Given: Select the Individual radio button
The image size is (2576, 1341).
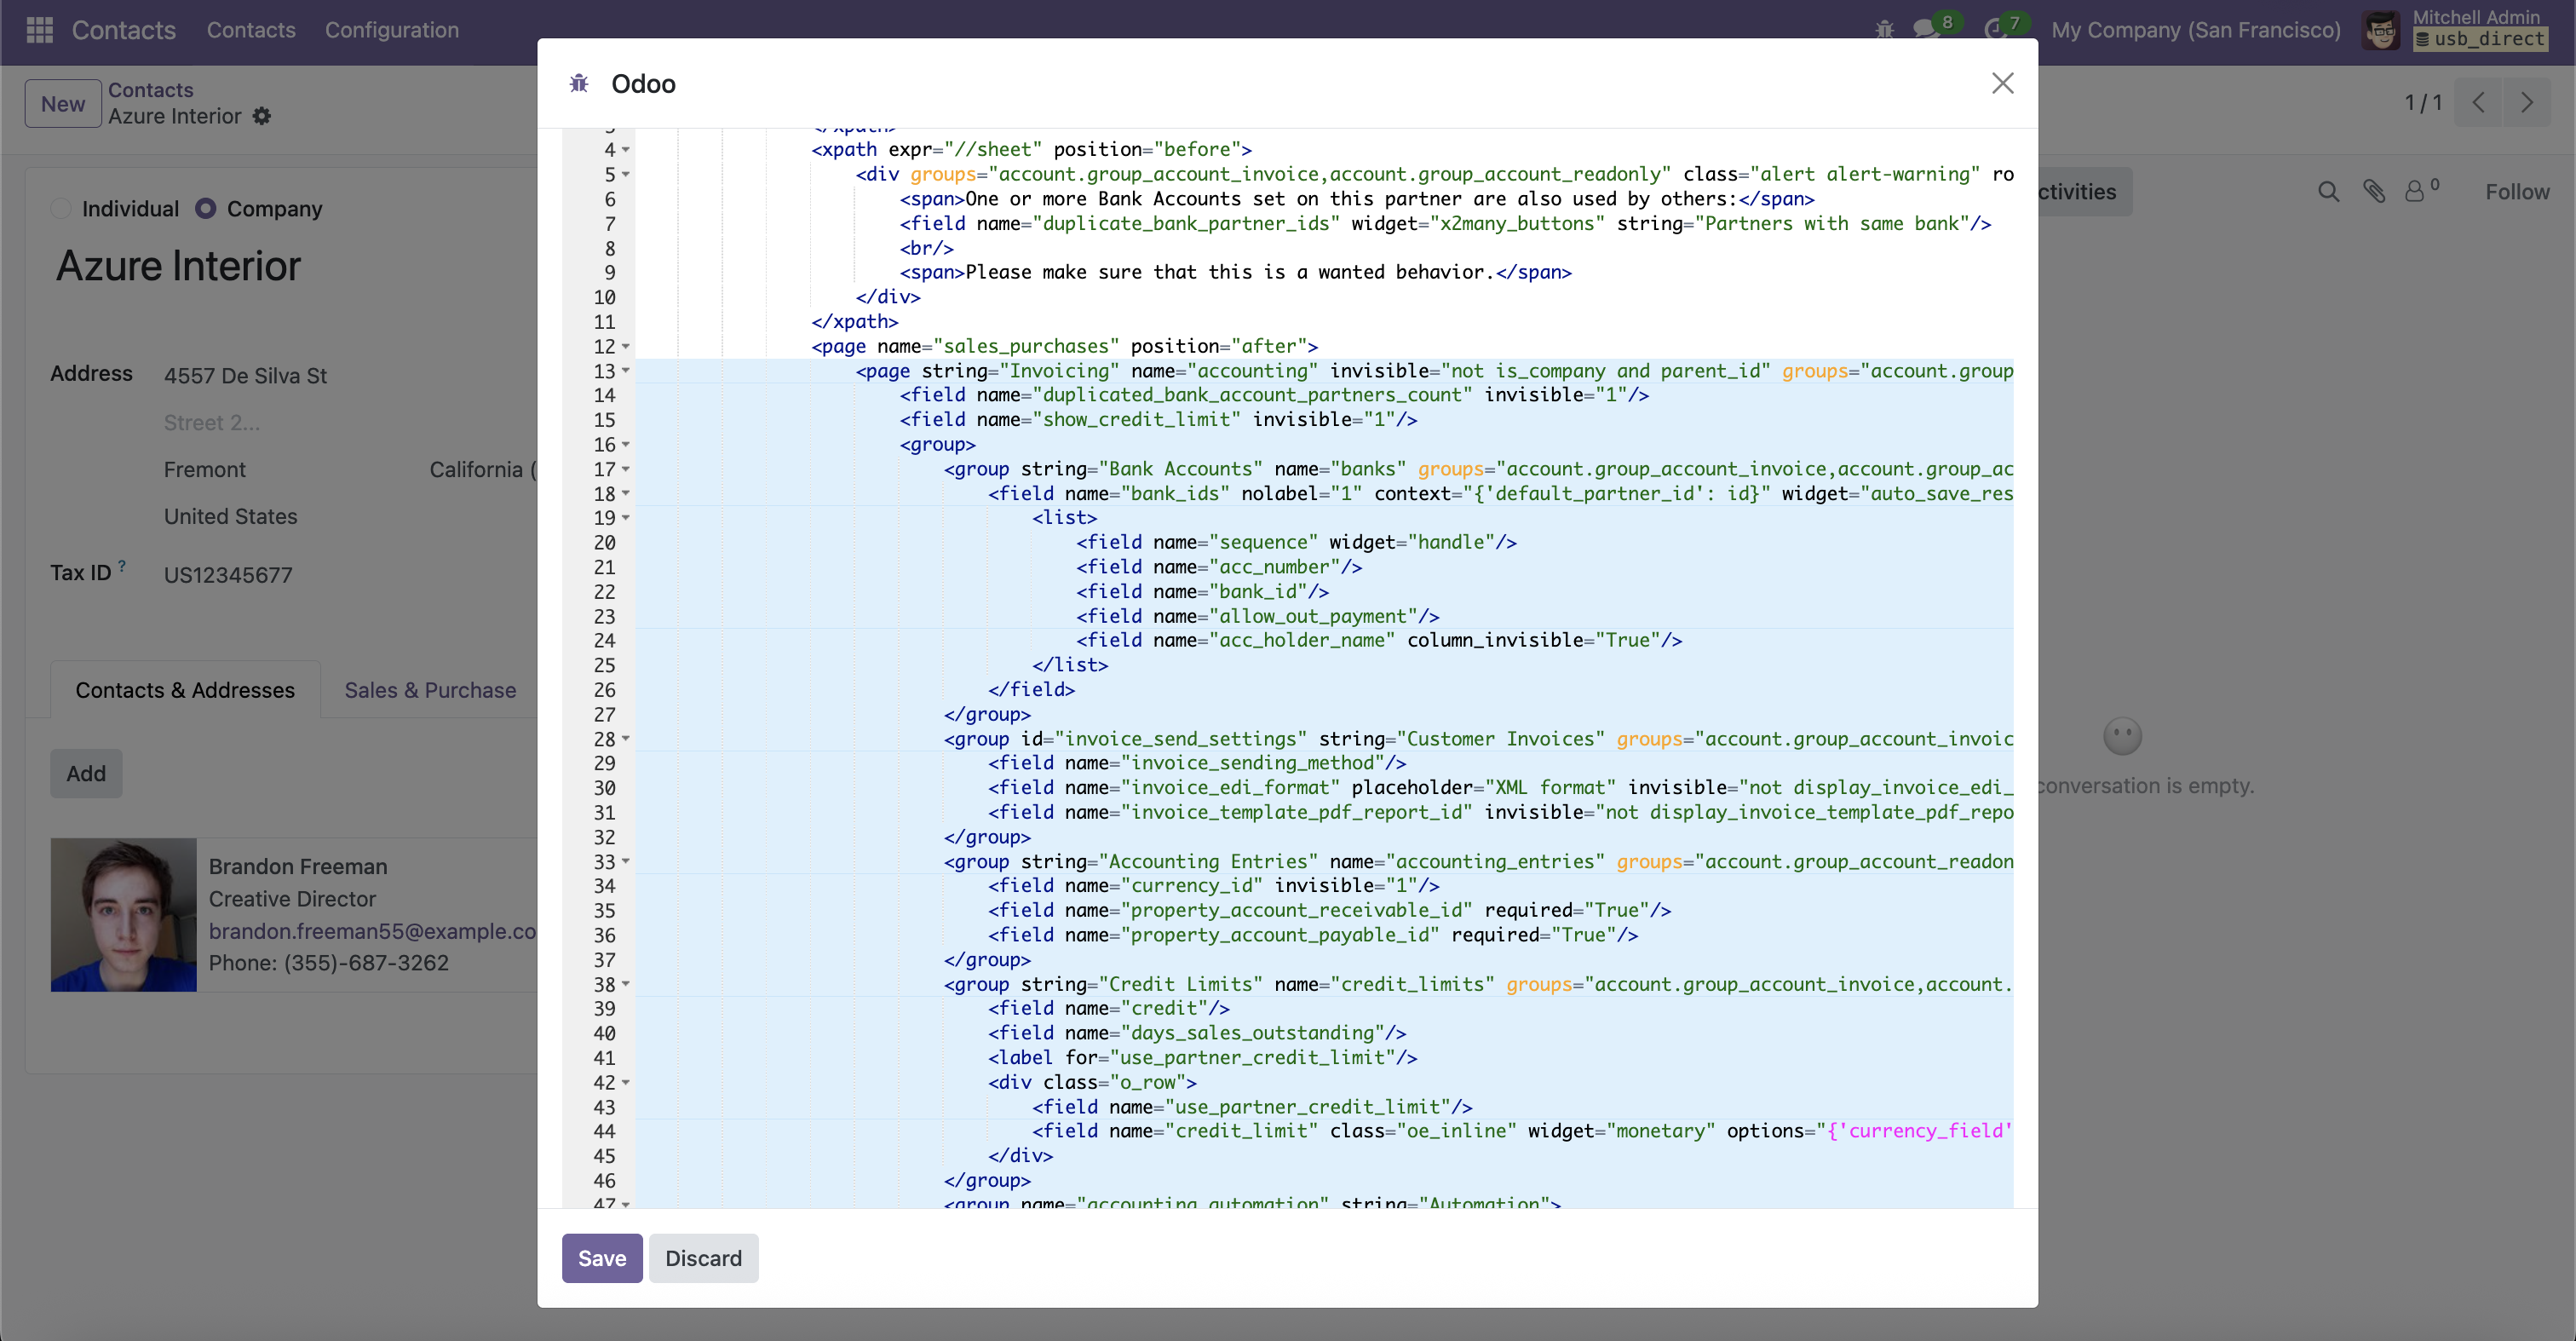Looking at the screenshot, I should pyautogui.click(x=61, y=208).
